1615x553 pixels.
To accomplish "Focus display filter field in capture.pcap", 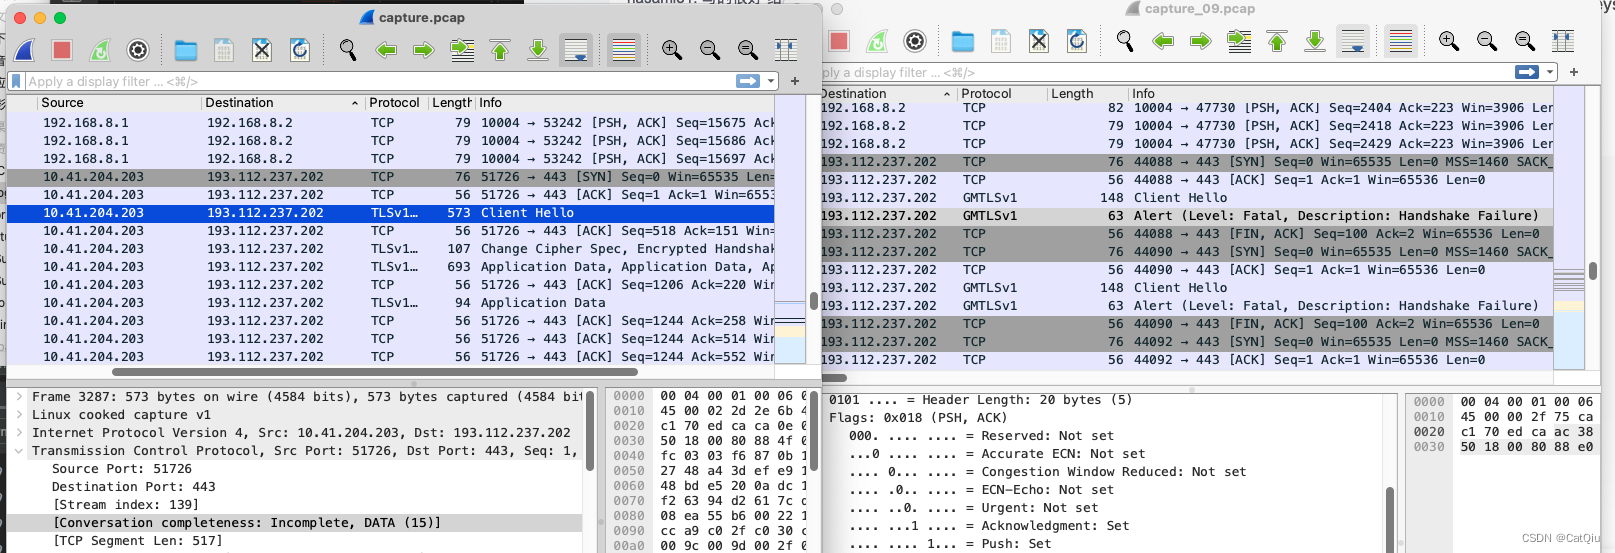I will click(380, 81).
